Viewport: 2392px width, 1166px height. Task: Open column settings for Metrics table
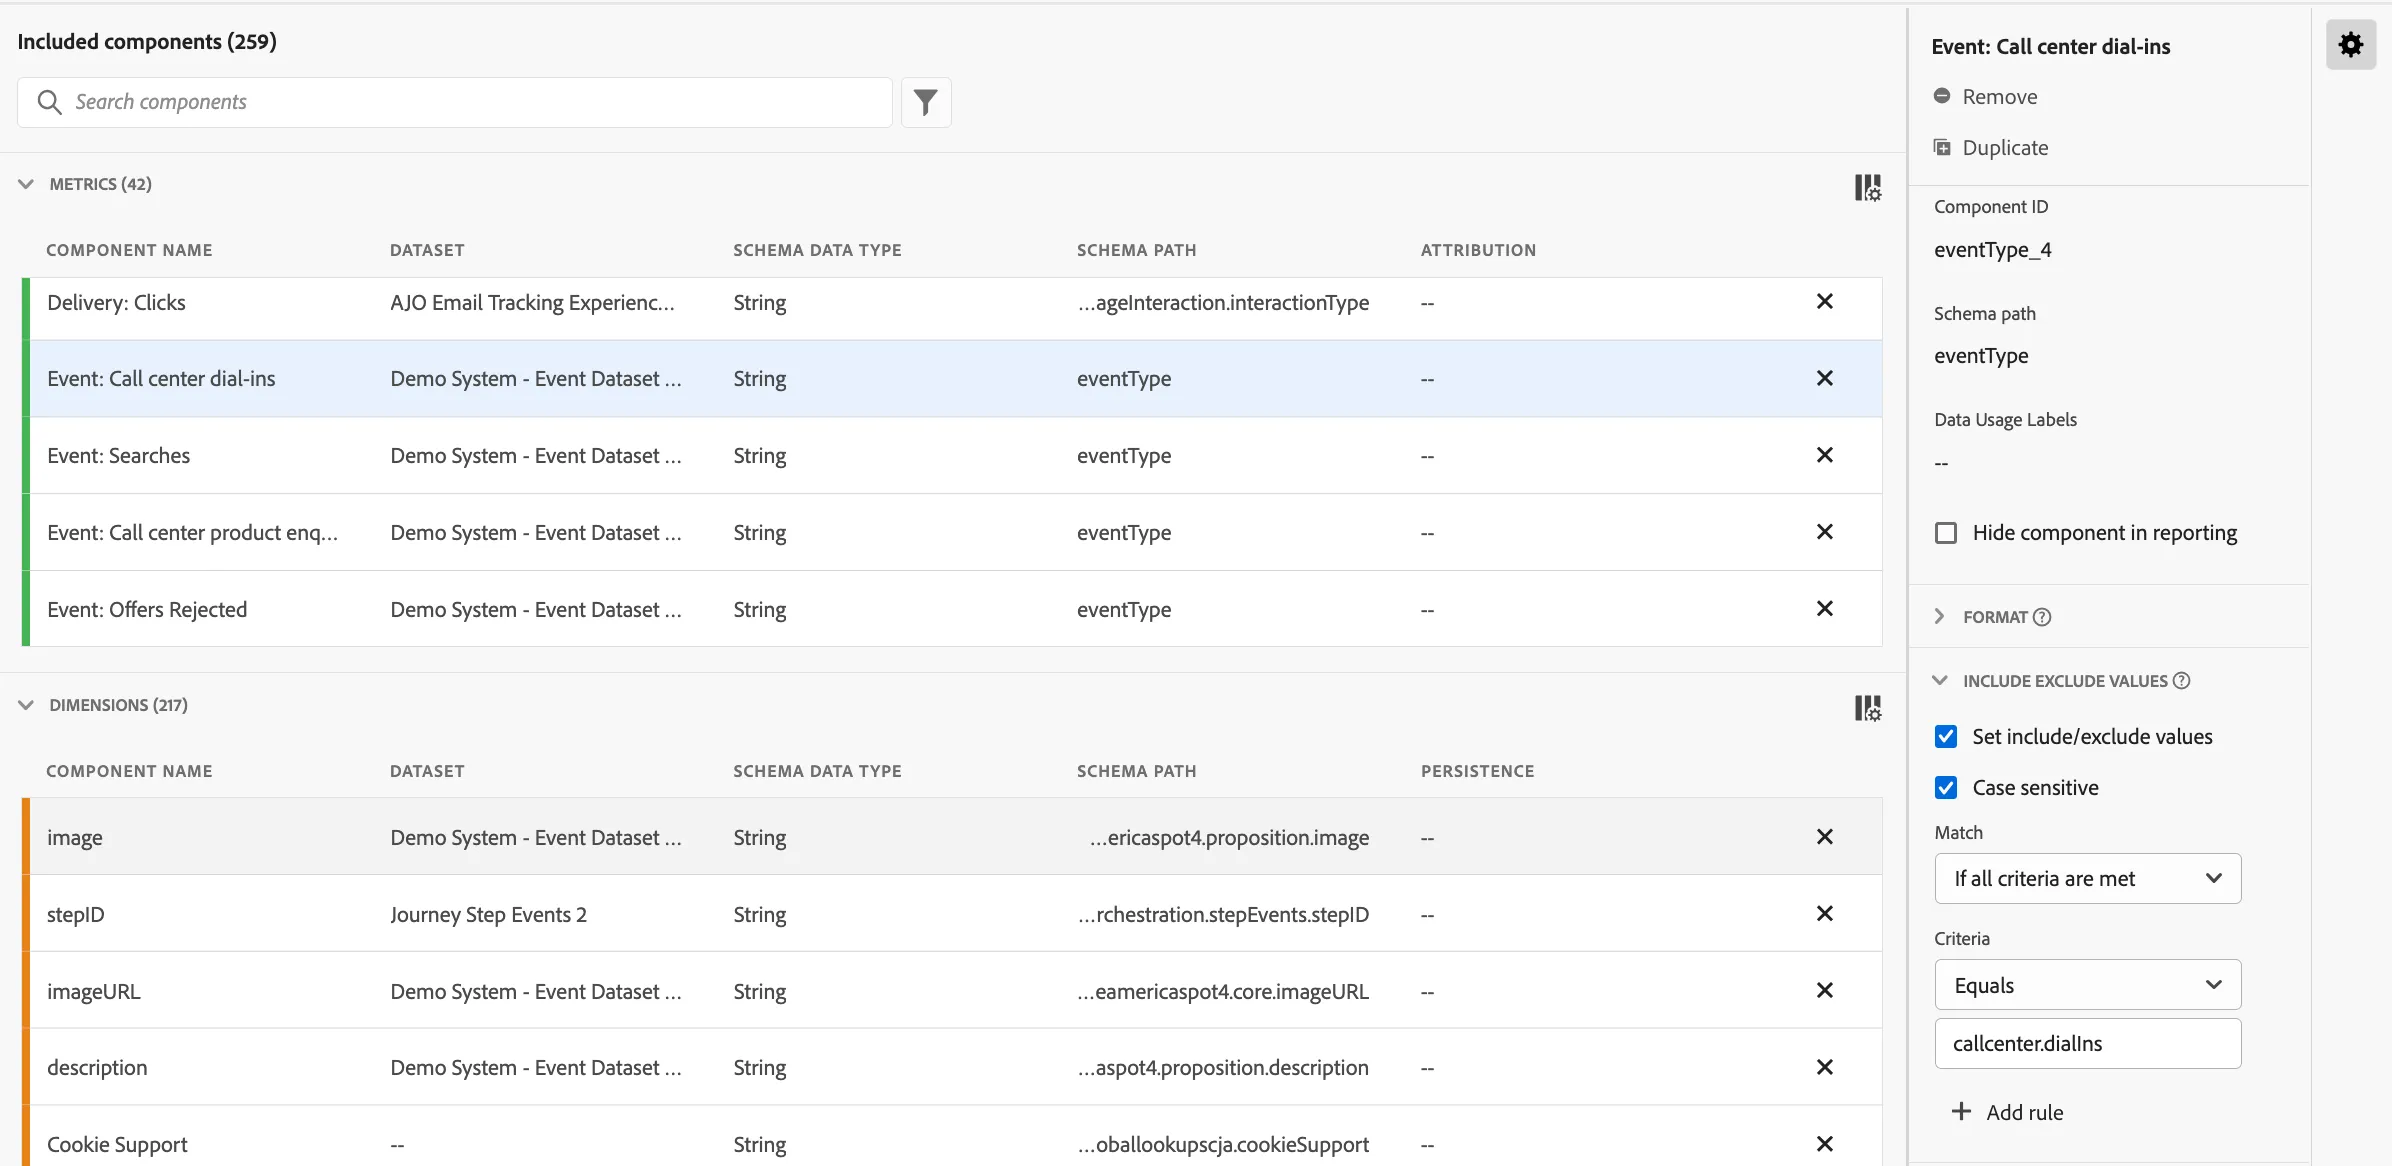pos(1867,187)
